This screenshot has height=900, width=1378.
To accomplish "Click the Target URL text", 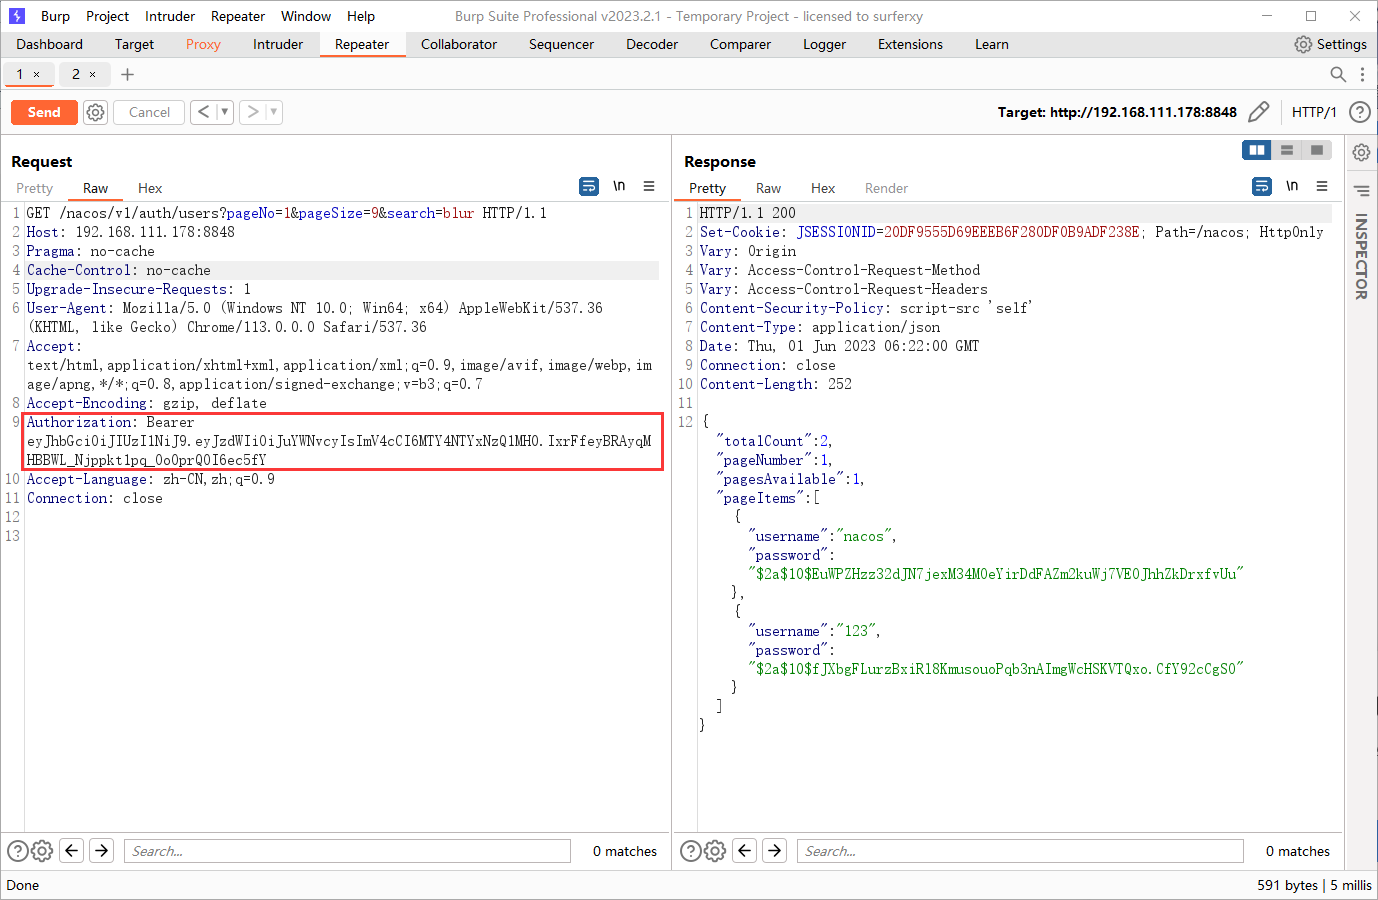I will coord(1117,112).
